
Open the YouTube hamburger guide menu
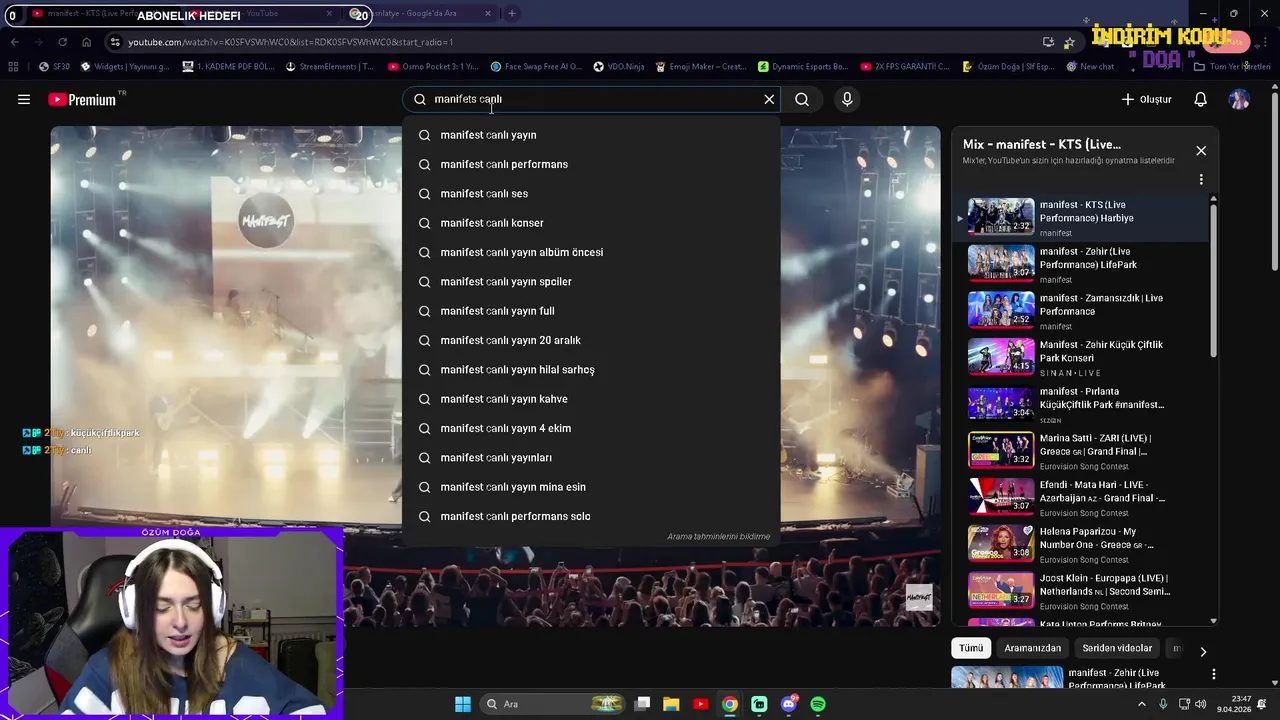click(x=24, y=99)
